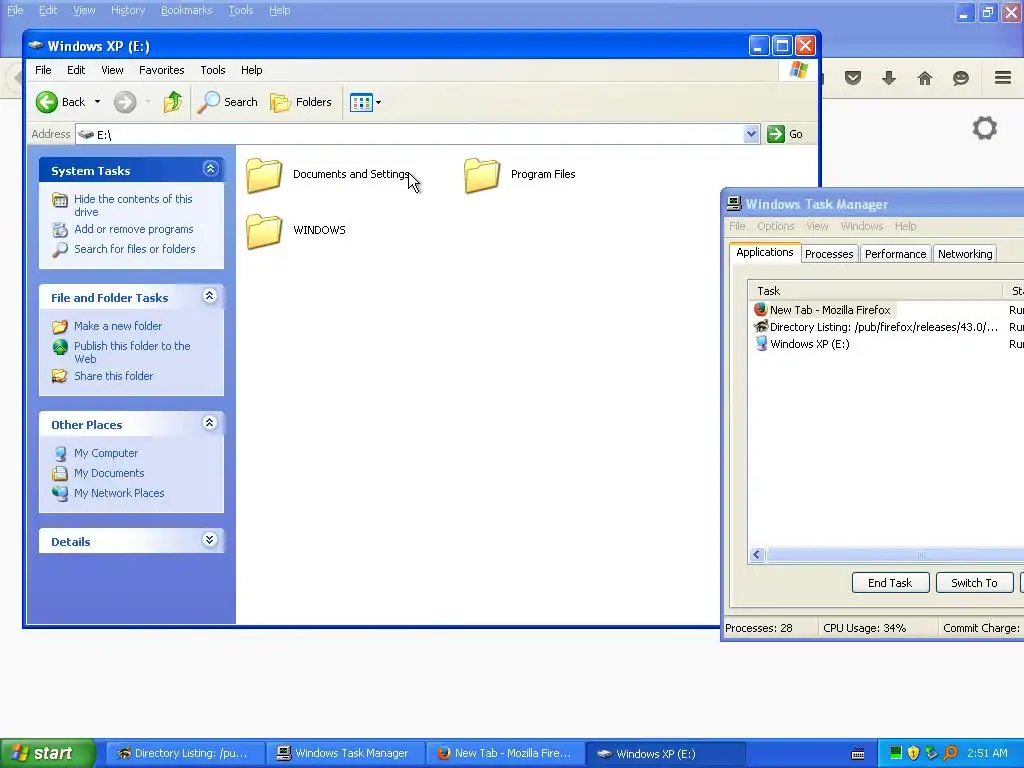Switch to New Tab Mozilla Firefox taskbar button
Screen dimensions: 1024x768
coord(506,754)
